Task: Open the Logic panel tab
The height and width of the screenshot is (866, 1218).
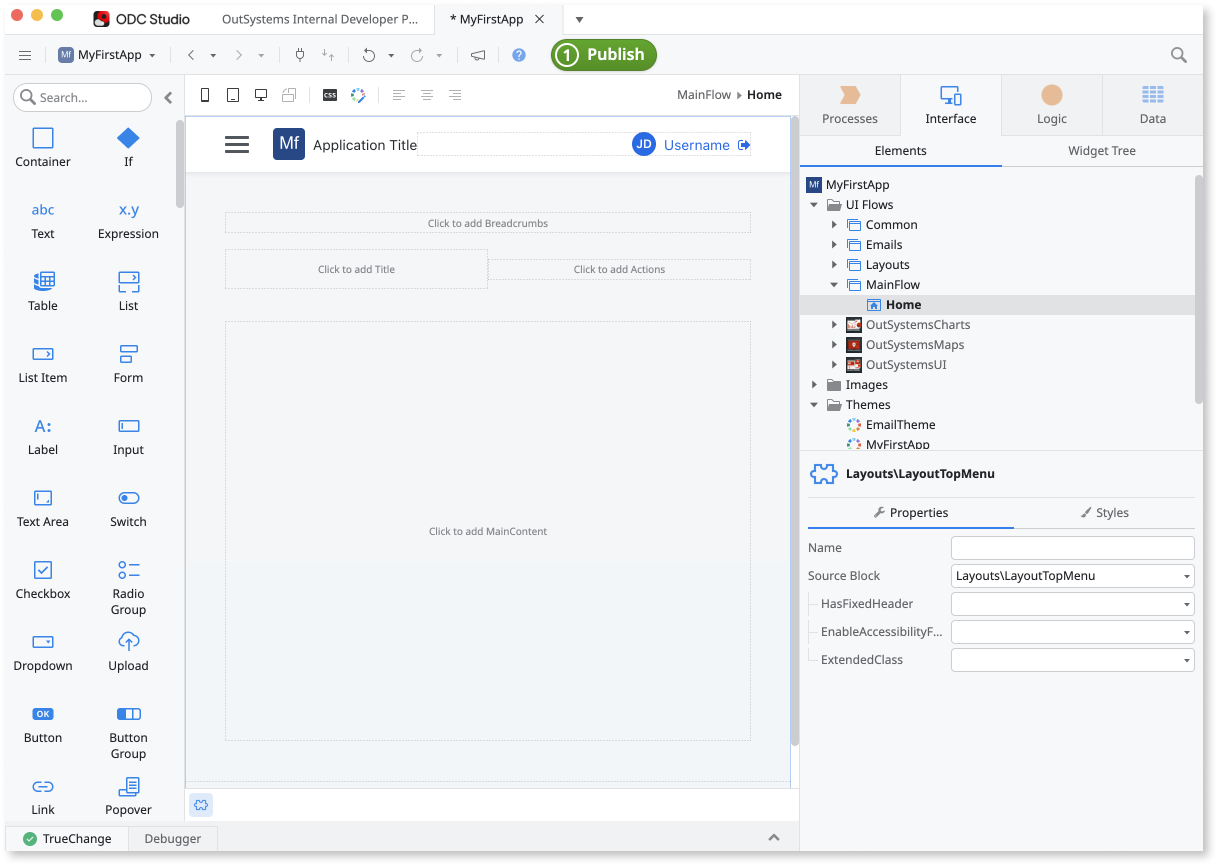Action: click(1051, 104)
